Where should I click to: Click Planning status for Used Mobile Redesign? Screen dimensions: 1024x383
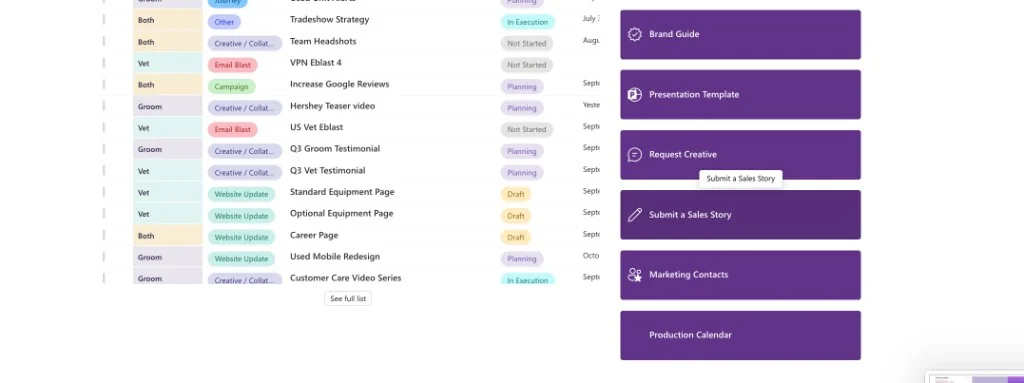pyautogui.click(x=522, y=259)
